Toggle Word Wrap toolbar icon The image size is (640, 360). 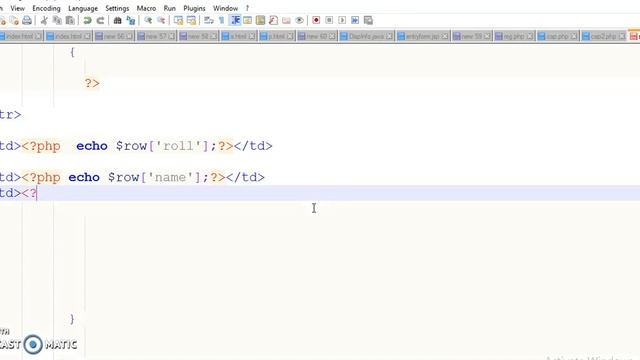[209, 20]
